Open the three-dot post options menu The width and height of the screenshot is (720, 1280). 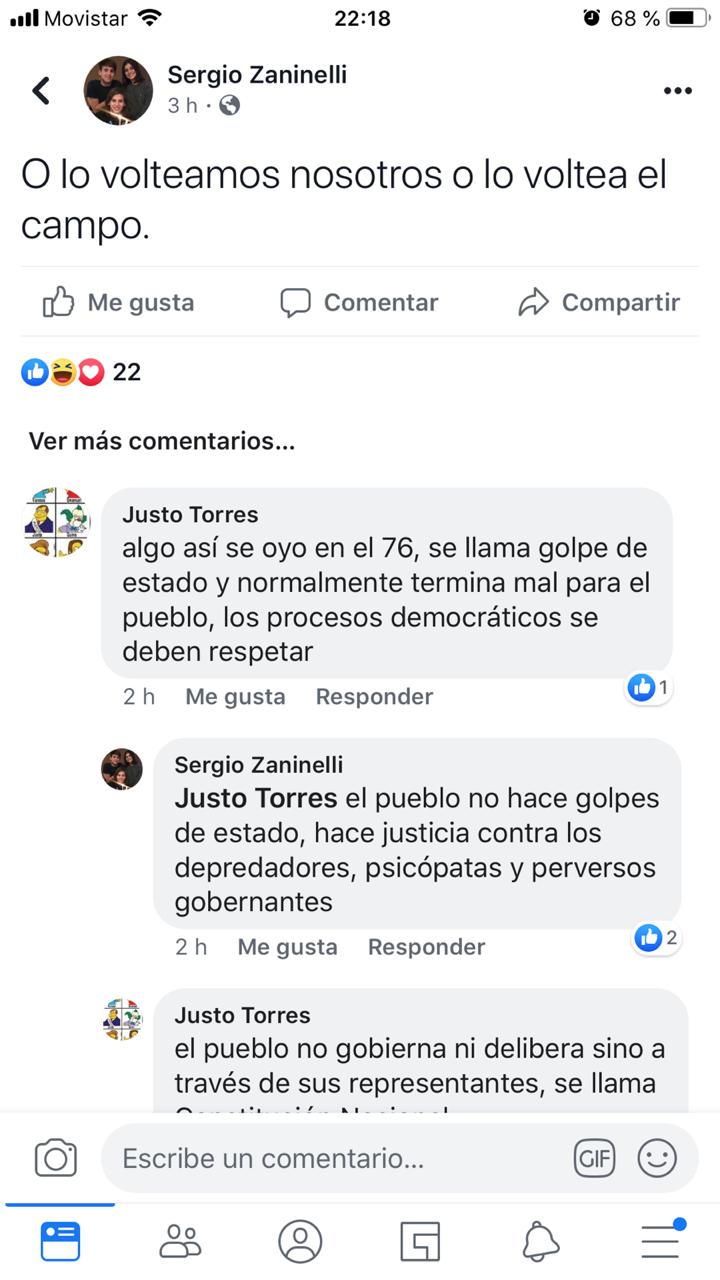[677, 91]
